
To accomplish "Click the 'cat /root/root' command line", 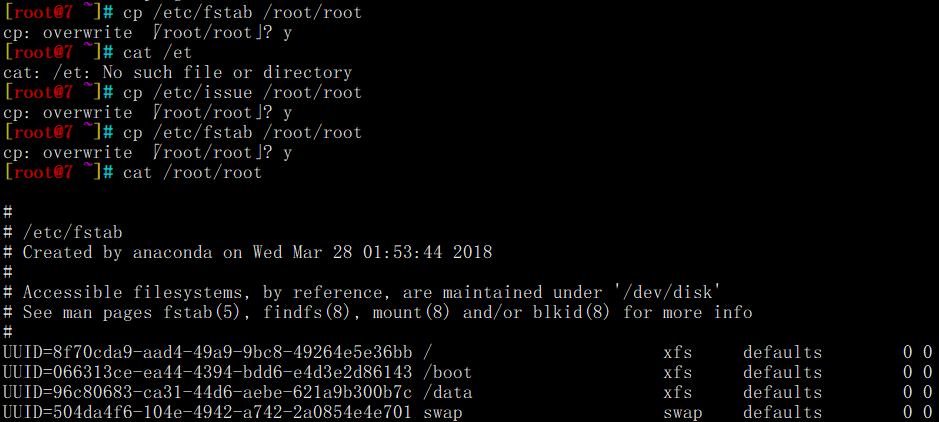I will pos(192,172).
